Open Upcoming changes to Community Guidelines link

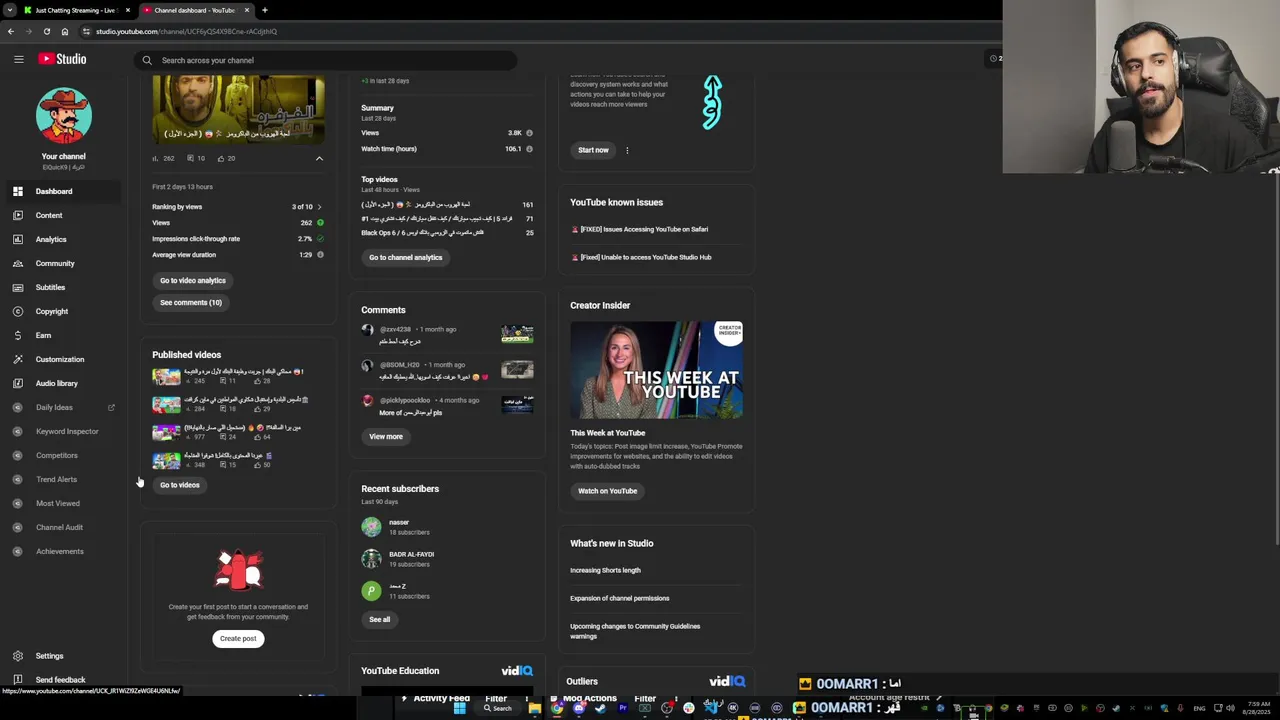635,631
